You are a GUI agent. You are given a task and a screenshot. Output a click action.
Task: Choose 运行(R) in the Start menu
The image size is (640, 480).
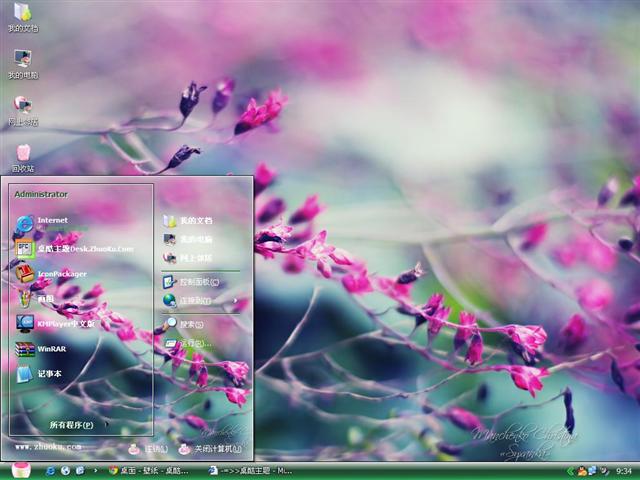[x=192, y=343]
